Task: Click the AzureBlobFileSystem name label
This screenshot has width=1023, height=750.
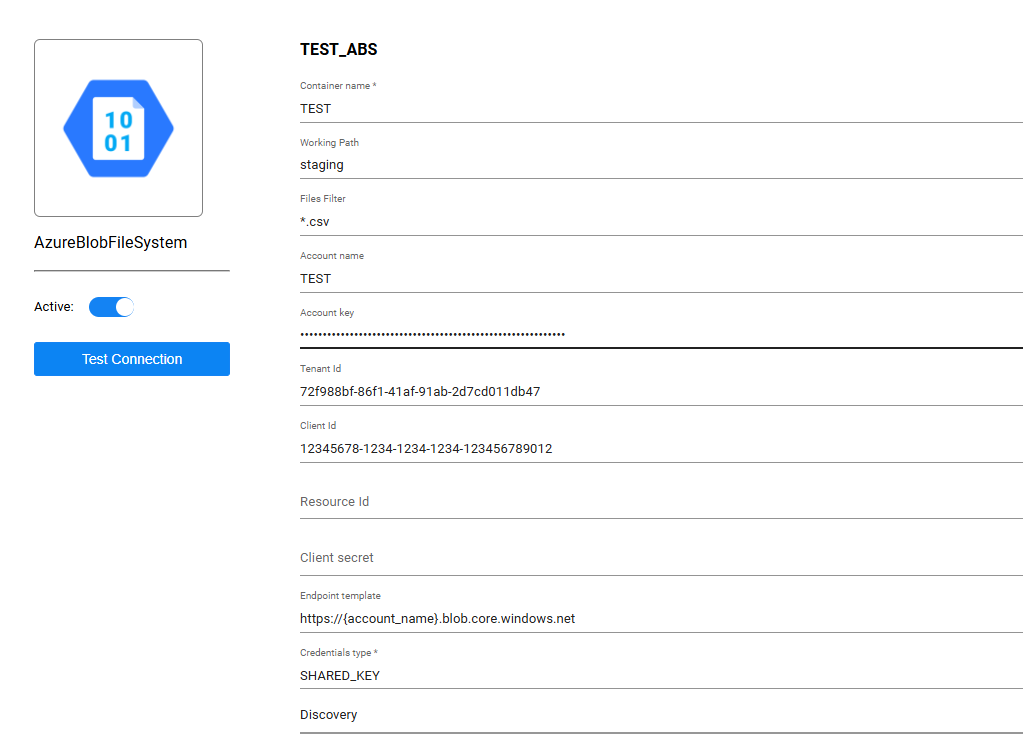Action: pos(111,242)
